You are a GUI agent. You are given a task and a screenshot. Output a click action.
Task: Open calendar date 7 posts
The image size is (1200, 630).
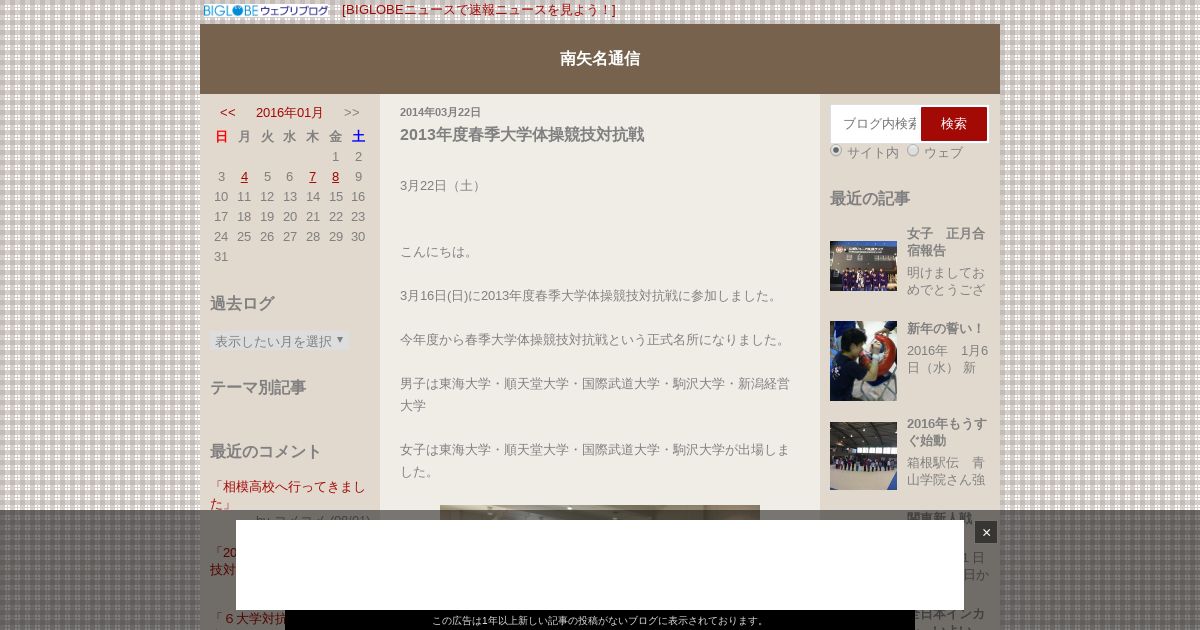click(x=313, y=177)
